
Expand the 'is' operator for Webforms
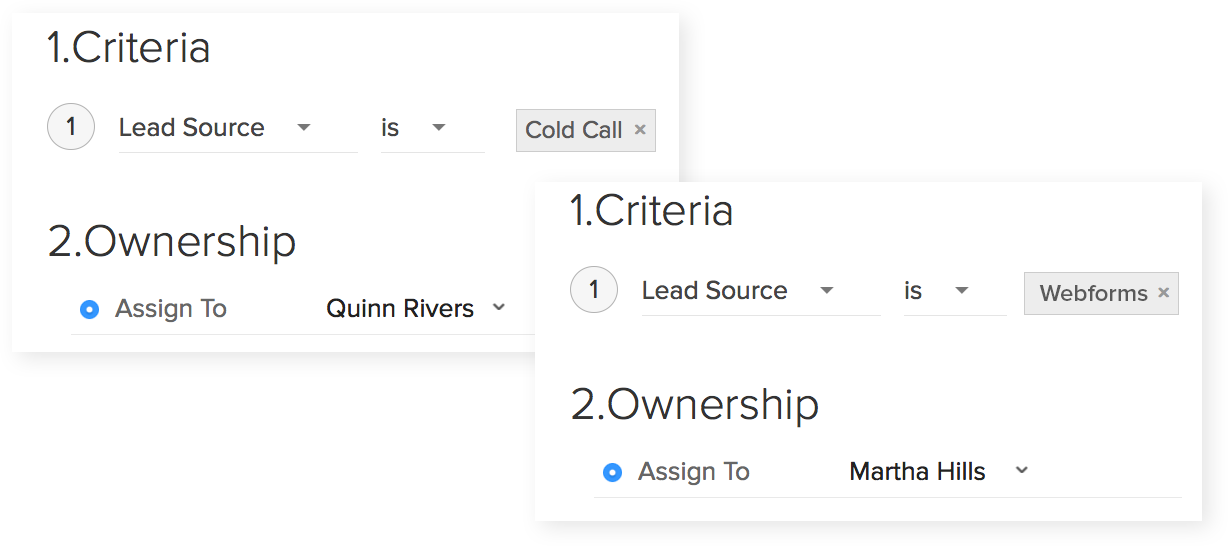(x=961, y=291)
